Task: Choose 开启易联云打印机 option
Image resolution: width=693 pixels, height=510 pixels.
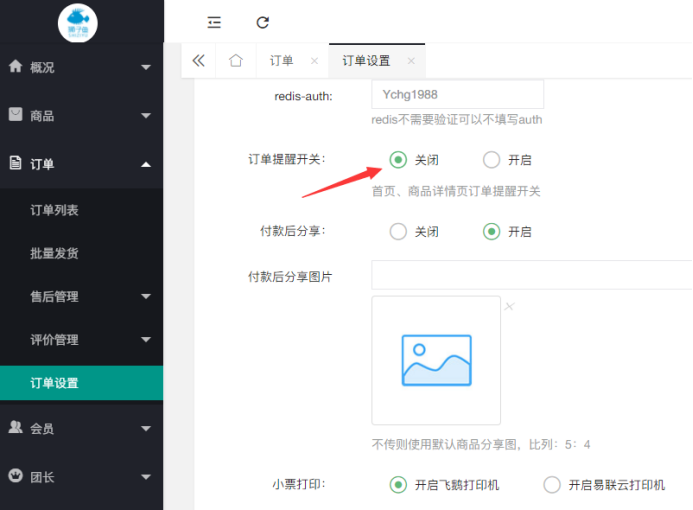Action: (x=552, y=485)
